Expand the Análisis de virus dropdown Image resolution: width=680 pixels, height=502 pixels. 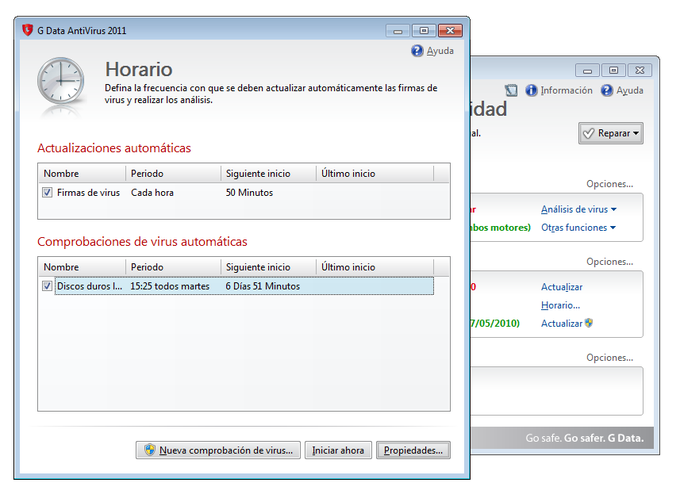[614, 209]
